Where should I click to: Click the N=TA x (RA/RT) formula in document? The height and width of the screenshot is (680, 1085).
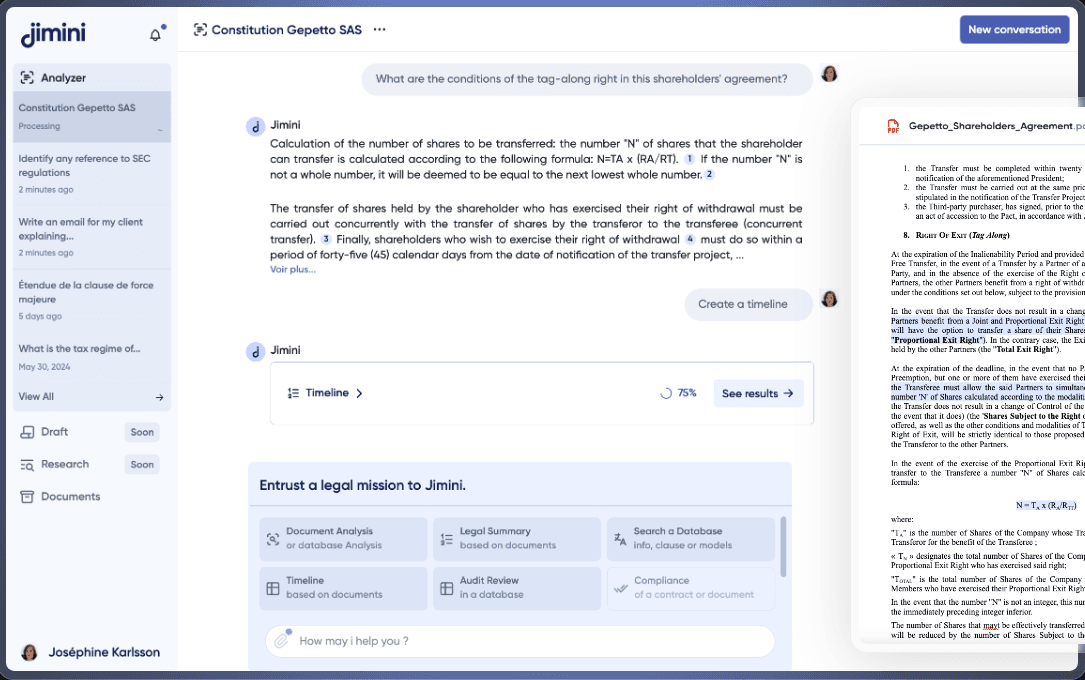click(x=1046, y=505)
